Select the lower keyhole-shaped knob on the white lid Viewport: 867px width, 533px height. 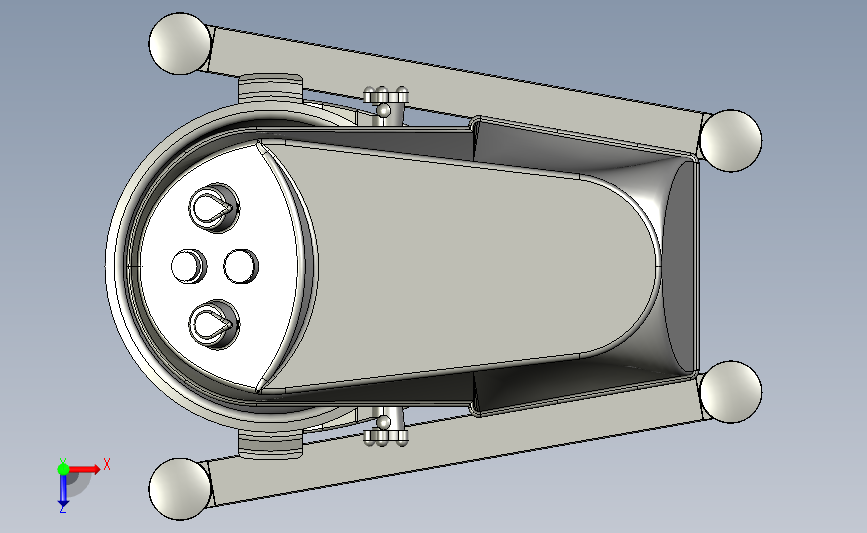214,325
